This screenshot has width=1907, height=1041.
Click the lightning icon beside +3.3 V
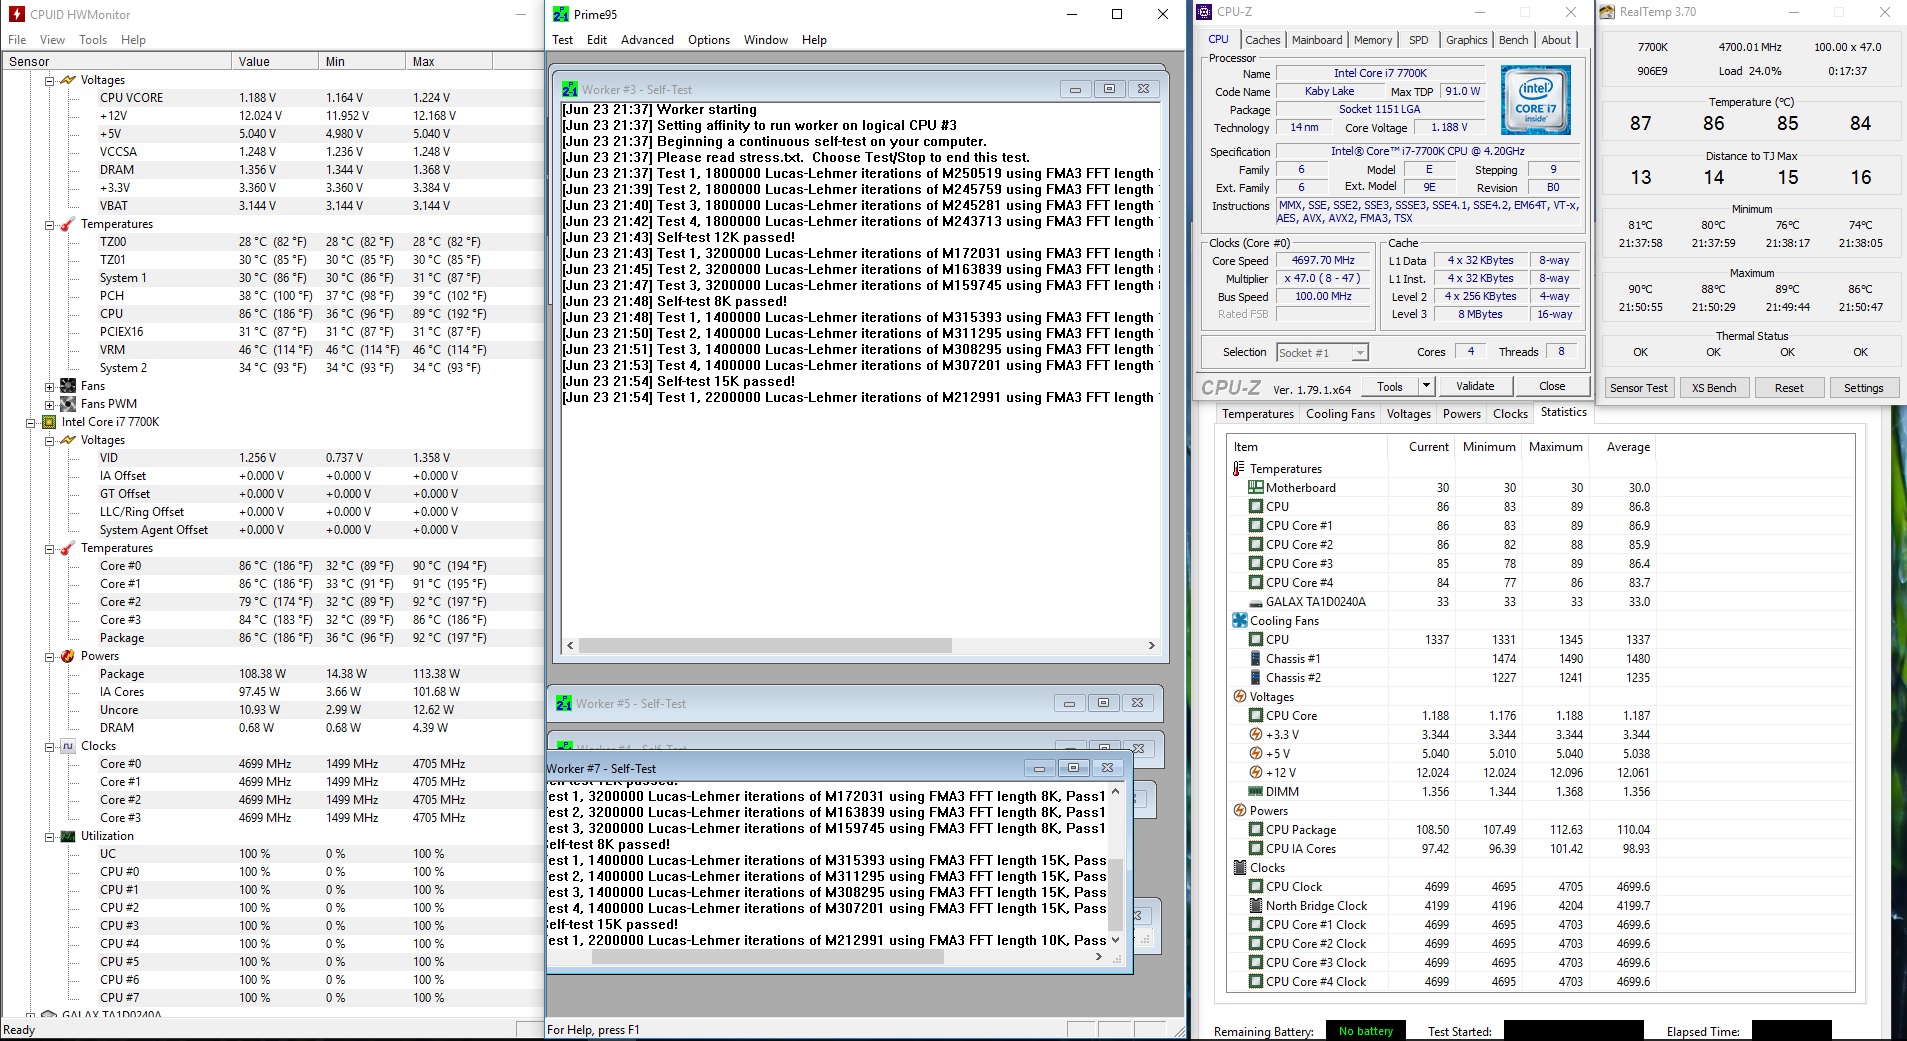1256,735
